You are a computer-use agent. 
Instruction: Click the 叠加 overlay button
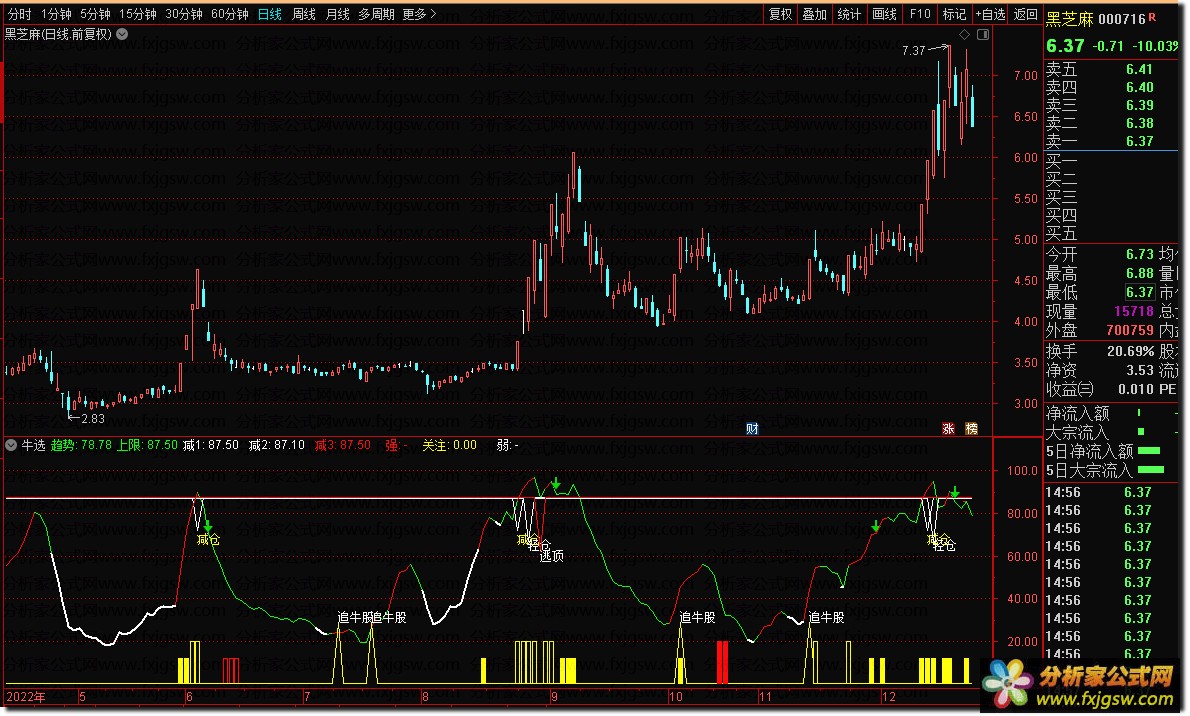[814, 14]
